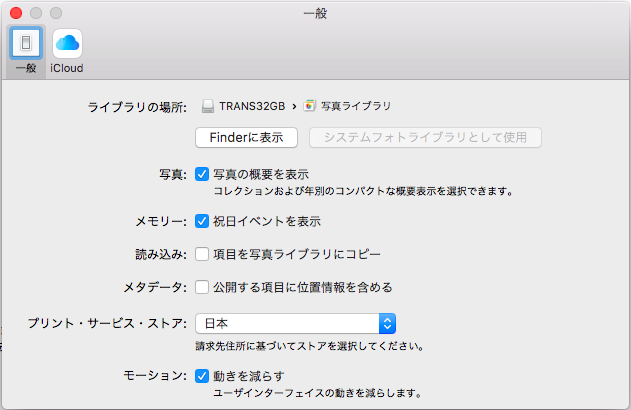Click the 写真ライブラリ path text
This screenshot has width=631, height=410.
tap(356, 106)
